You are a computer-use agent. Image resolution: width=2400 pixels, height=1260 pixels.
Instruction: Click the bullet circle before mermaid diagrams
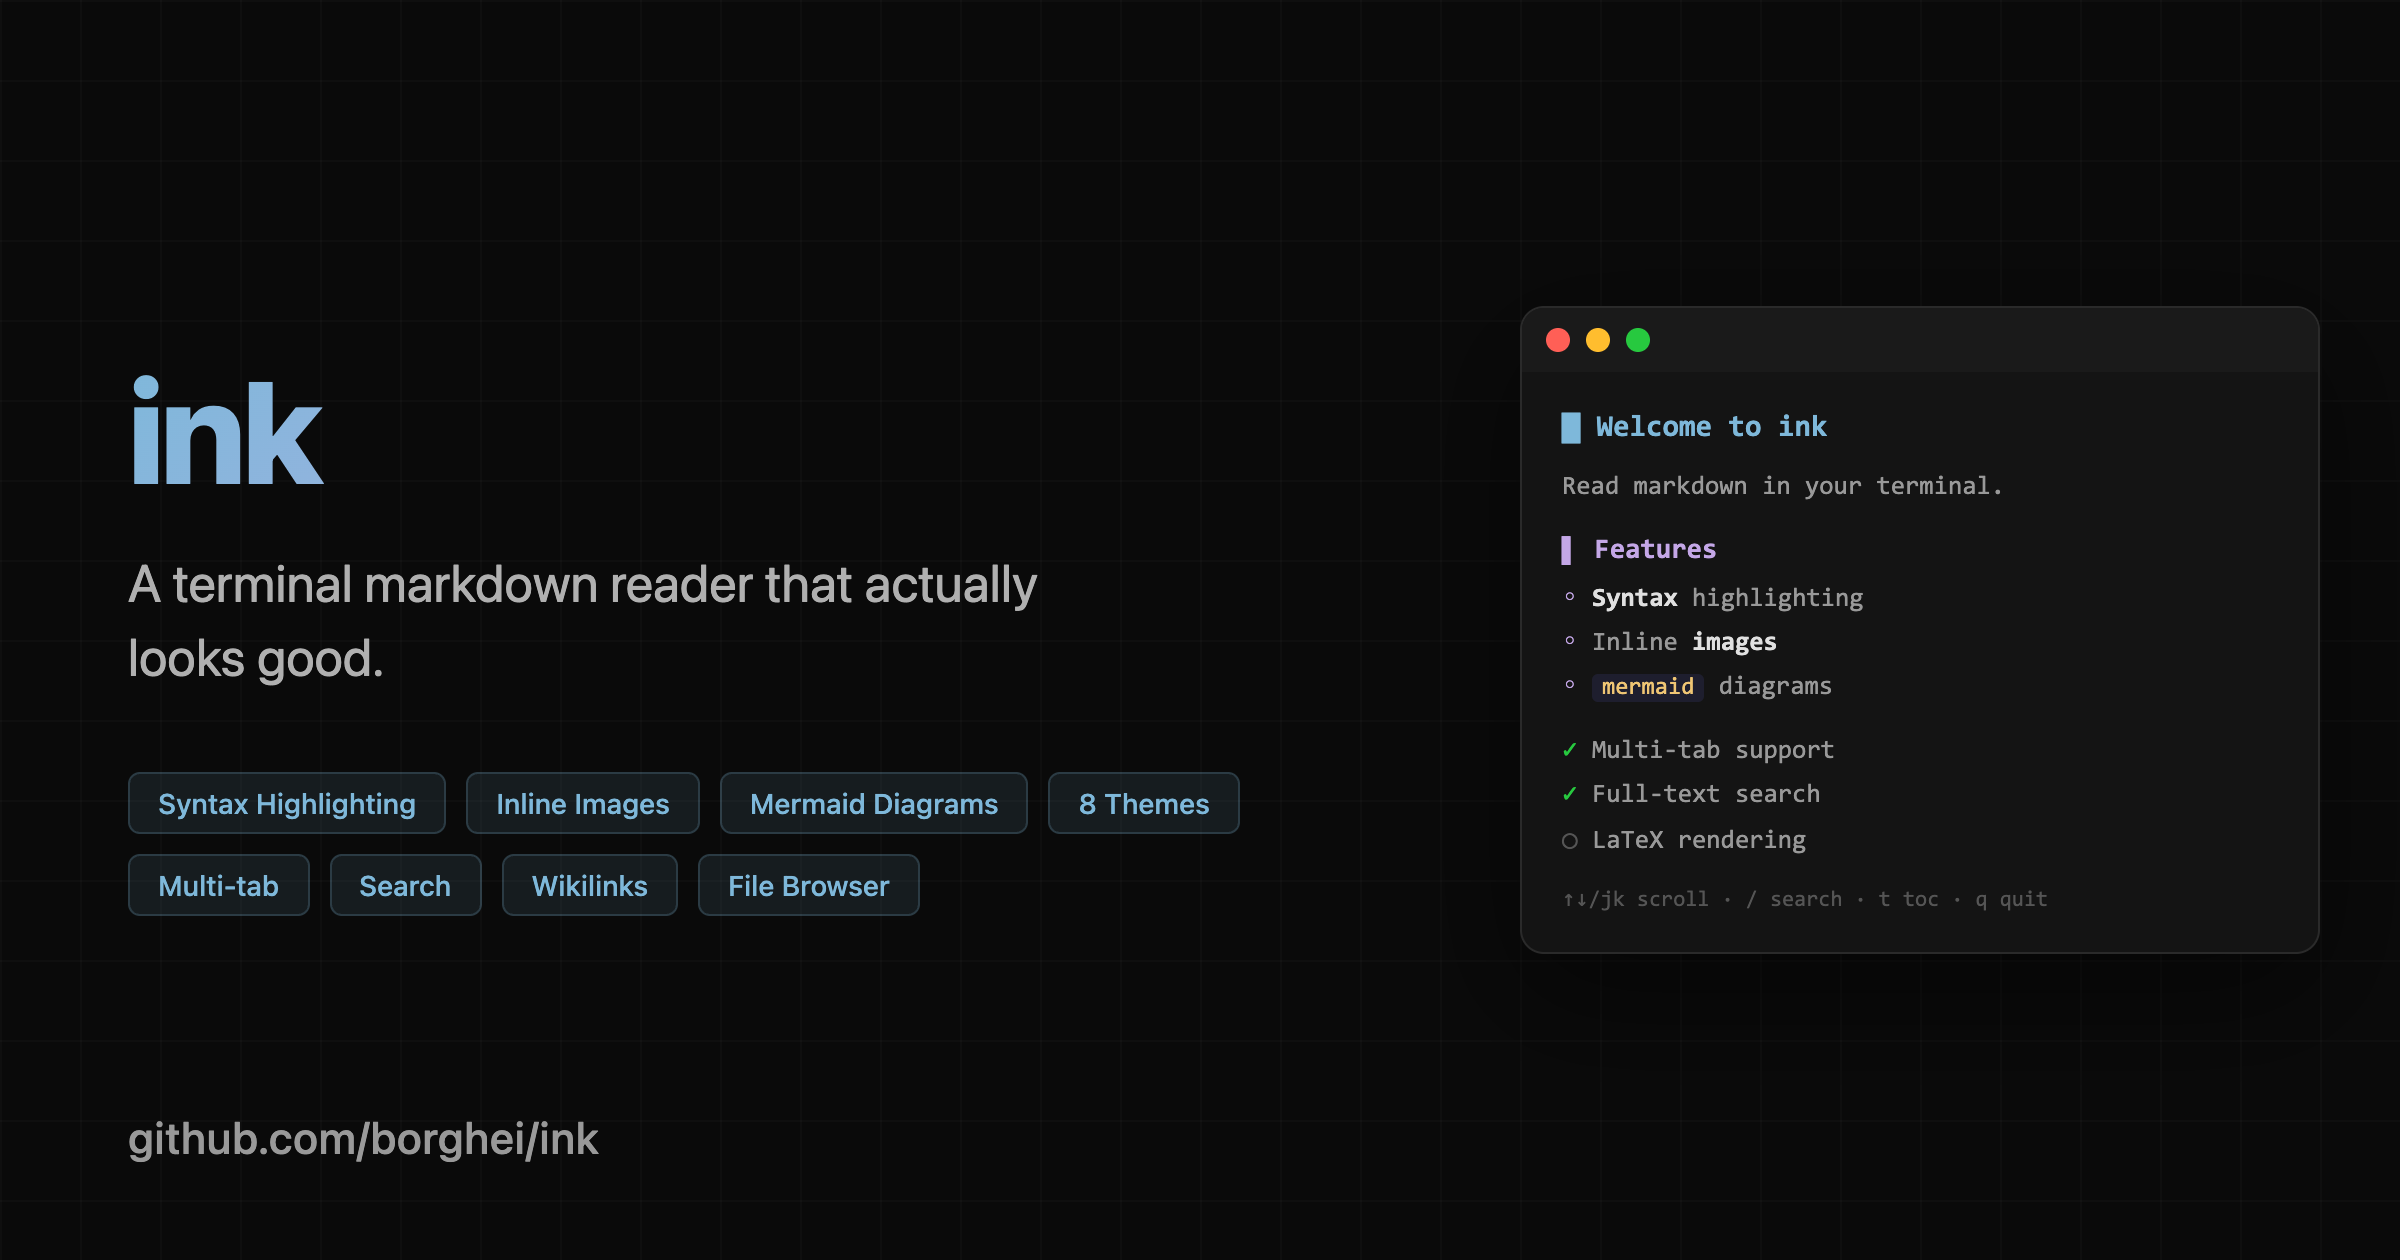pos(1570,685)
